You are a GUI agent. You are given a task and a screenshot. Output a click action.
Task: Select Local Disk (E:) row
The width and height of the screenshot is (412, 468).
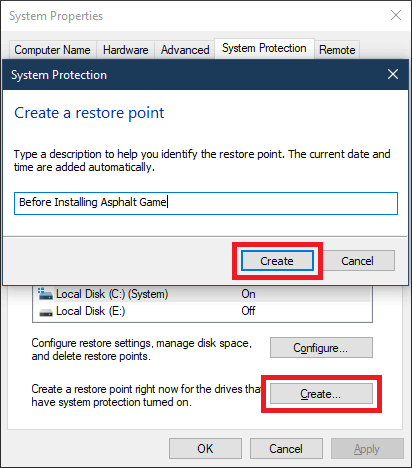pos(202,311)
